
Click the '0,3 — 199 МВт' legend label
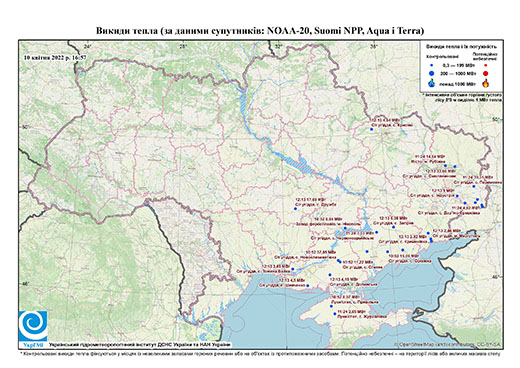457,66
